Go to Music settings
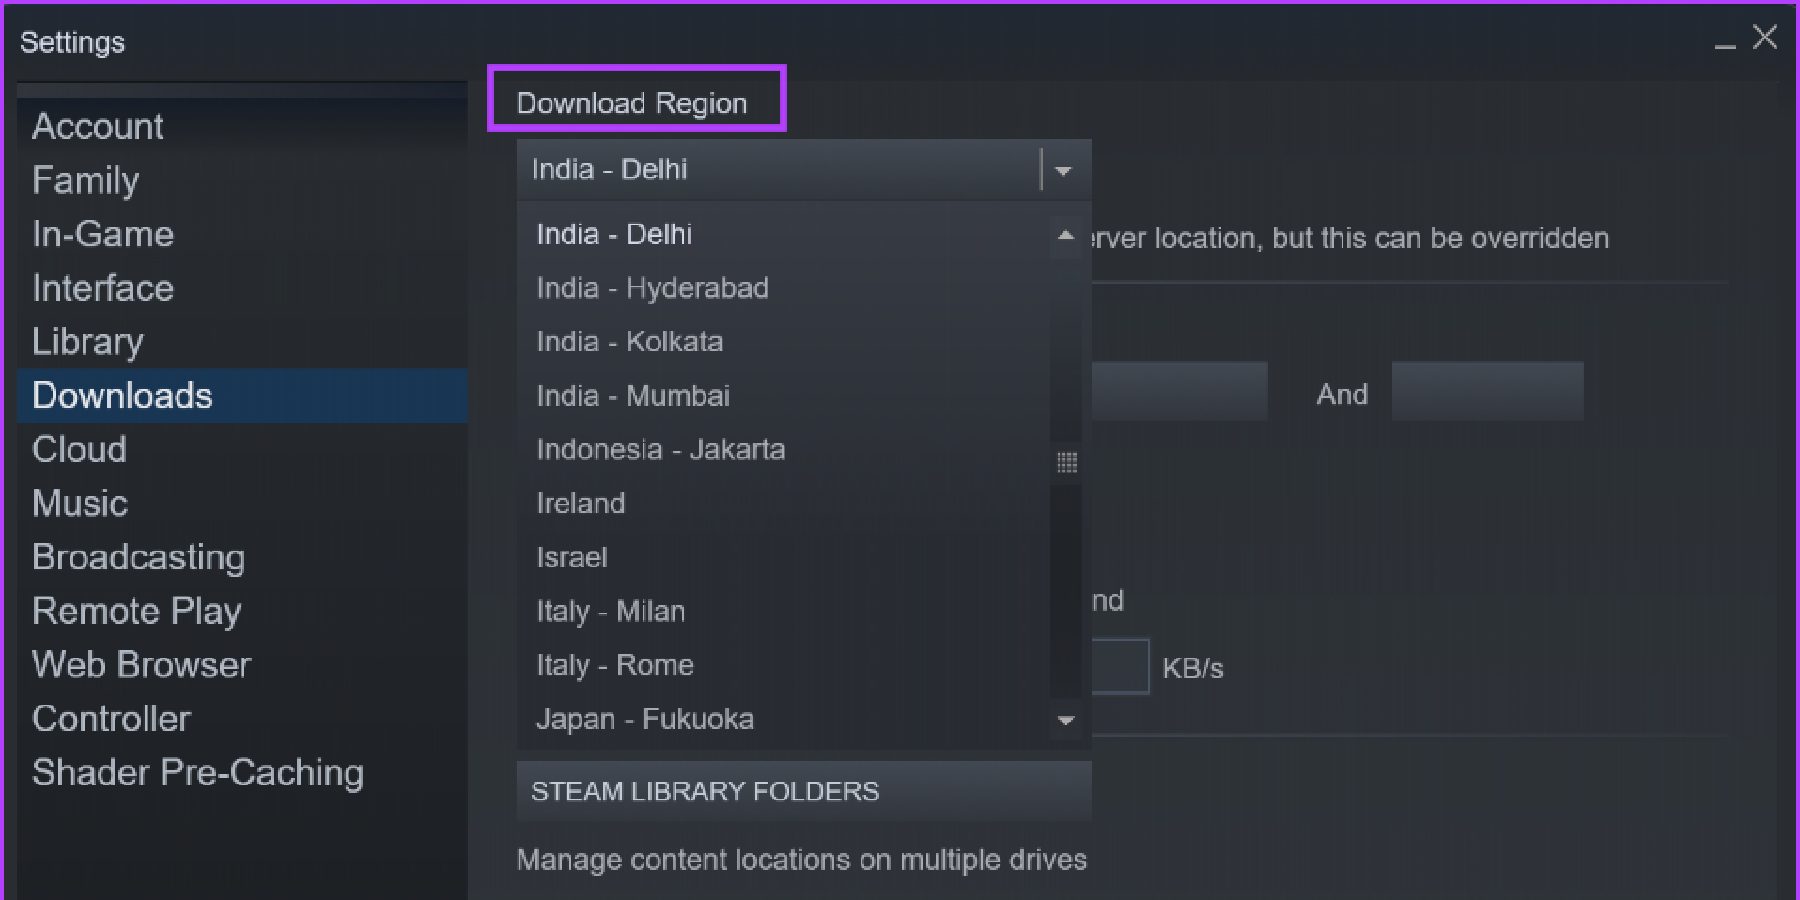This screenshot has height=900, width=1800. pos(242,504)
